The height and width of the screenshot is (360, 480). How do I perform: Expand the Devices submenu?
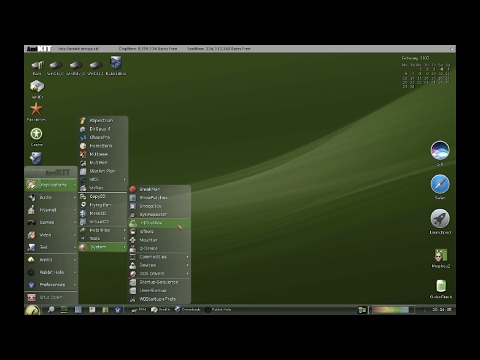pyautogui.click(x=159, y=265)
